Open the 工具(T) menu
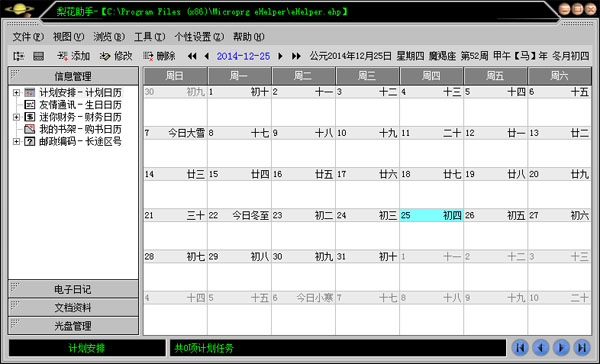Screen dimensions: 600x364 [149, 37]
